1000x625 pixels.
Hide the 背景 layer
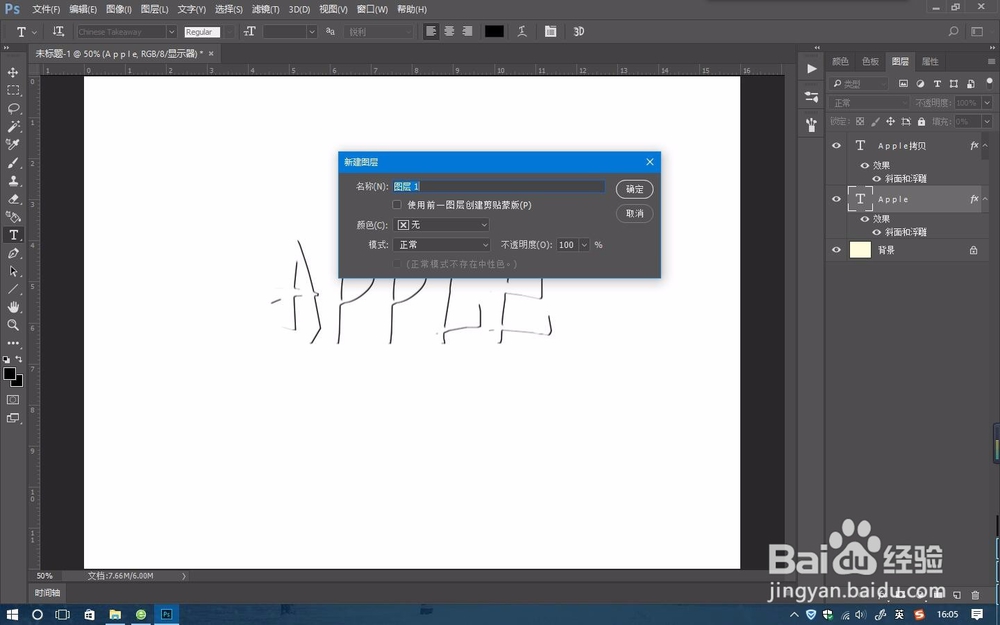click(836, 250)
